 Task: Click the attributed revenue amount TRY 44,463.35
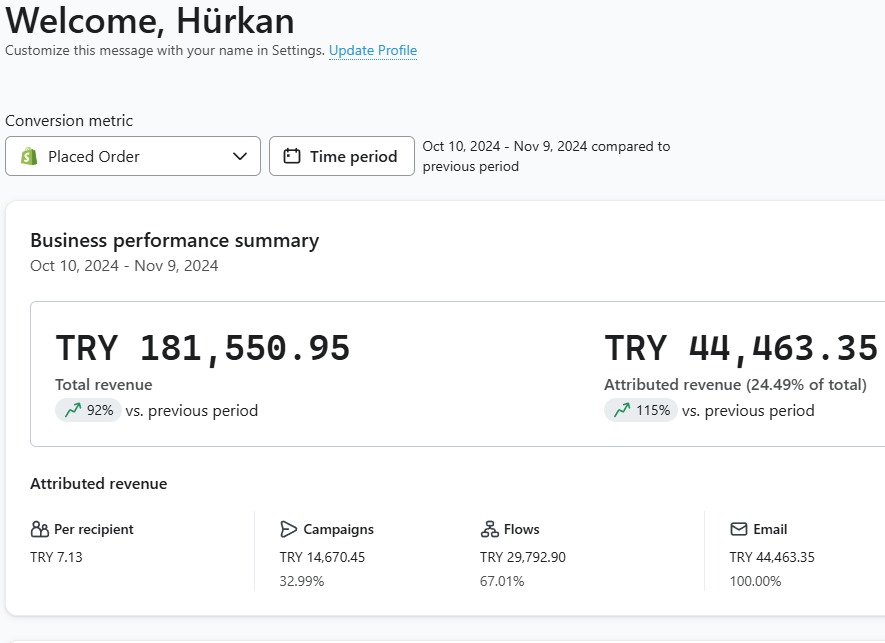tap(741, 348)
